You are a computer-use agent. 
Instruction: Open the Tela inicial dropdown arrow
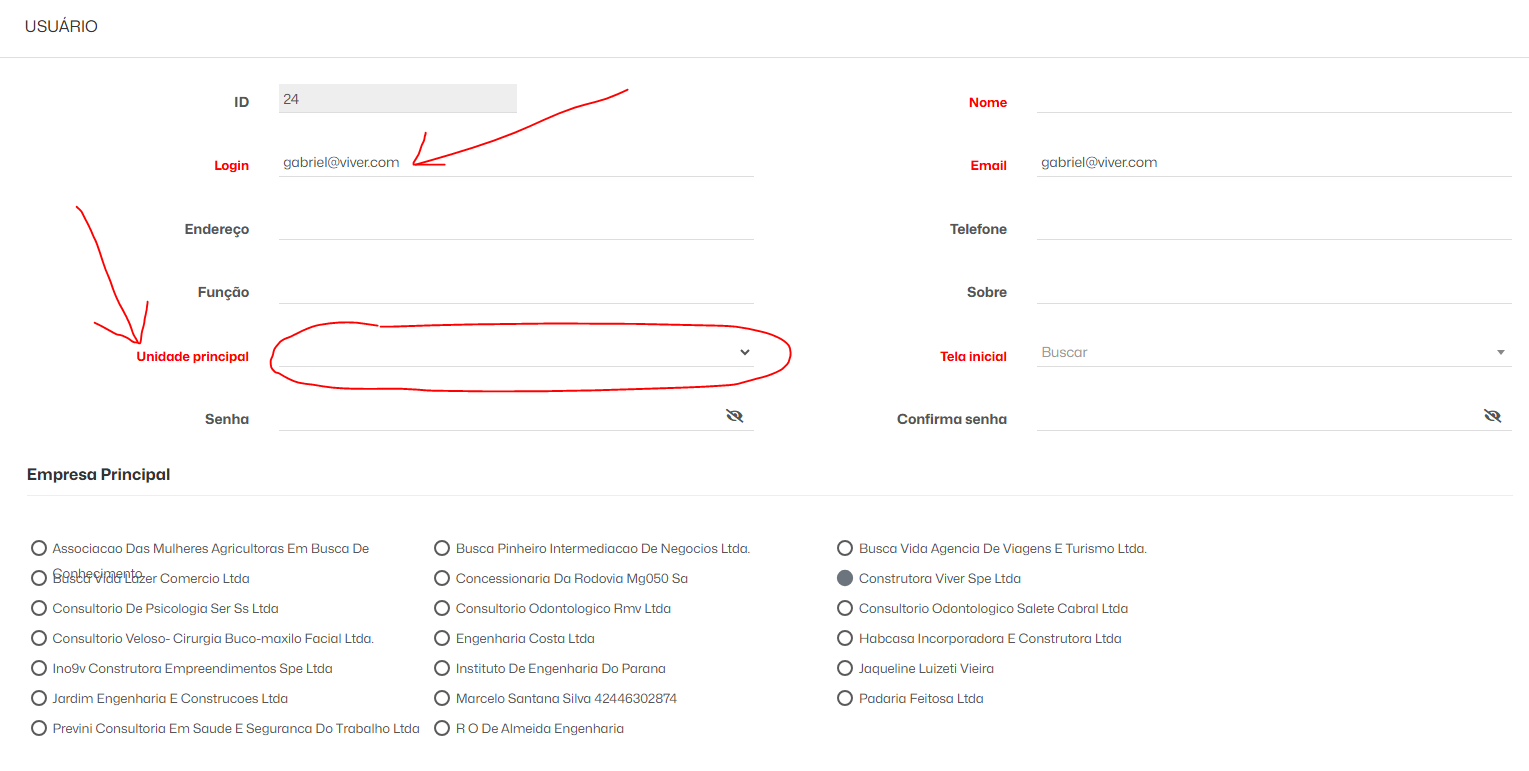(1500, 353)
